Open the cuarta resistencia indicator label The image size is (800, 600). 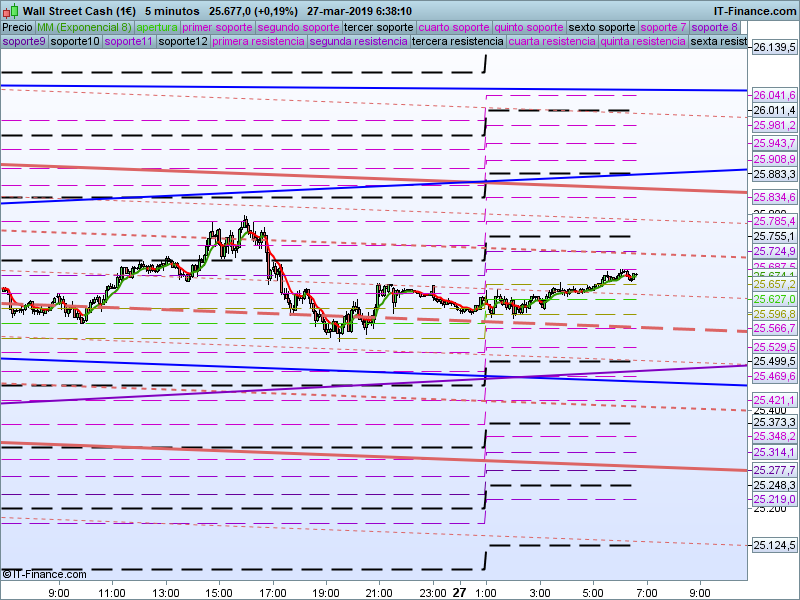click(552, 41)
